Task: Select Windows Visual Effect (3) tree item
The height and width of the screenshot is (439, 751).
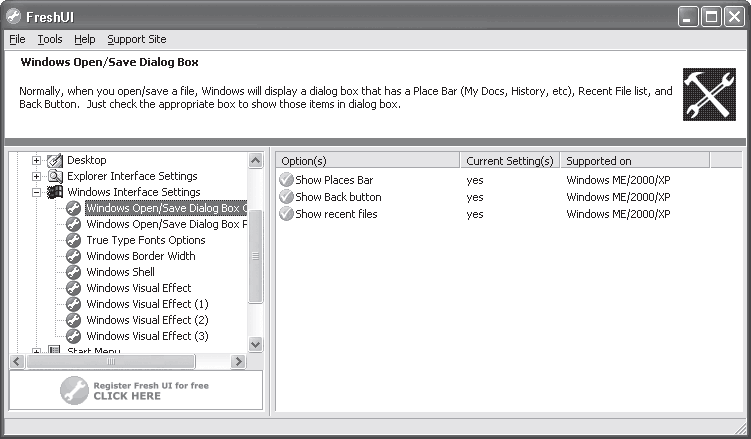Action: pyautogui.click(x=148, y=336)
